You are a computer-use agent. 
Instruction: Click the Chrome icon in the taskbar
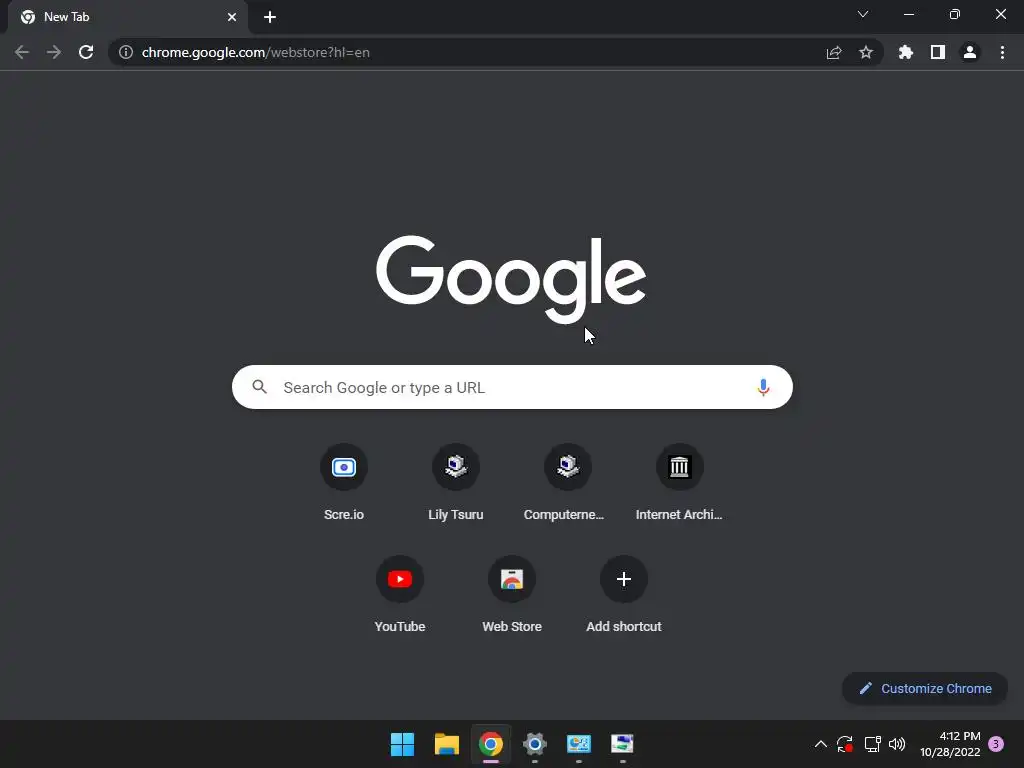pyautogui.click(x=490, y=744)
